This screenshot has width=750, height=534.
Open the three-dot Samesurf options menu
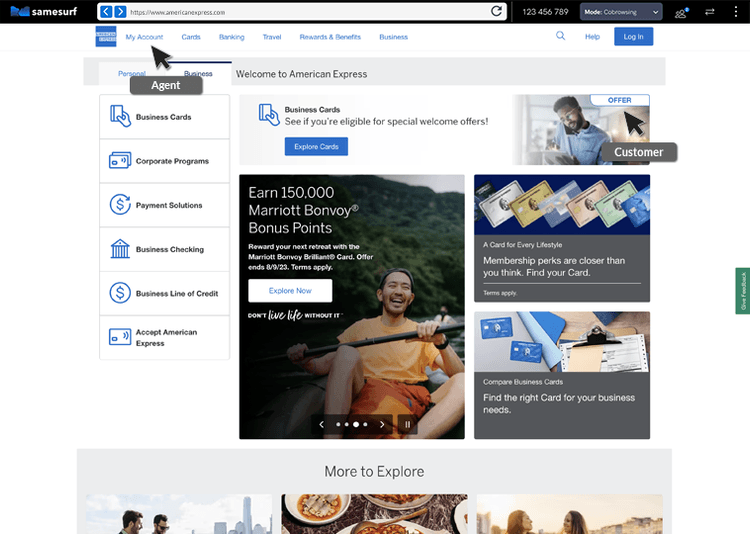click(735, 12)
